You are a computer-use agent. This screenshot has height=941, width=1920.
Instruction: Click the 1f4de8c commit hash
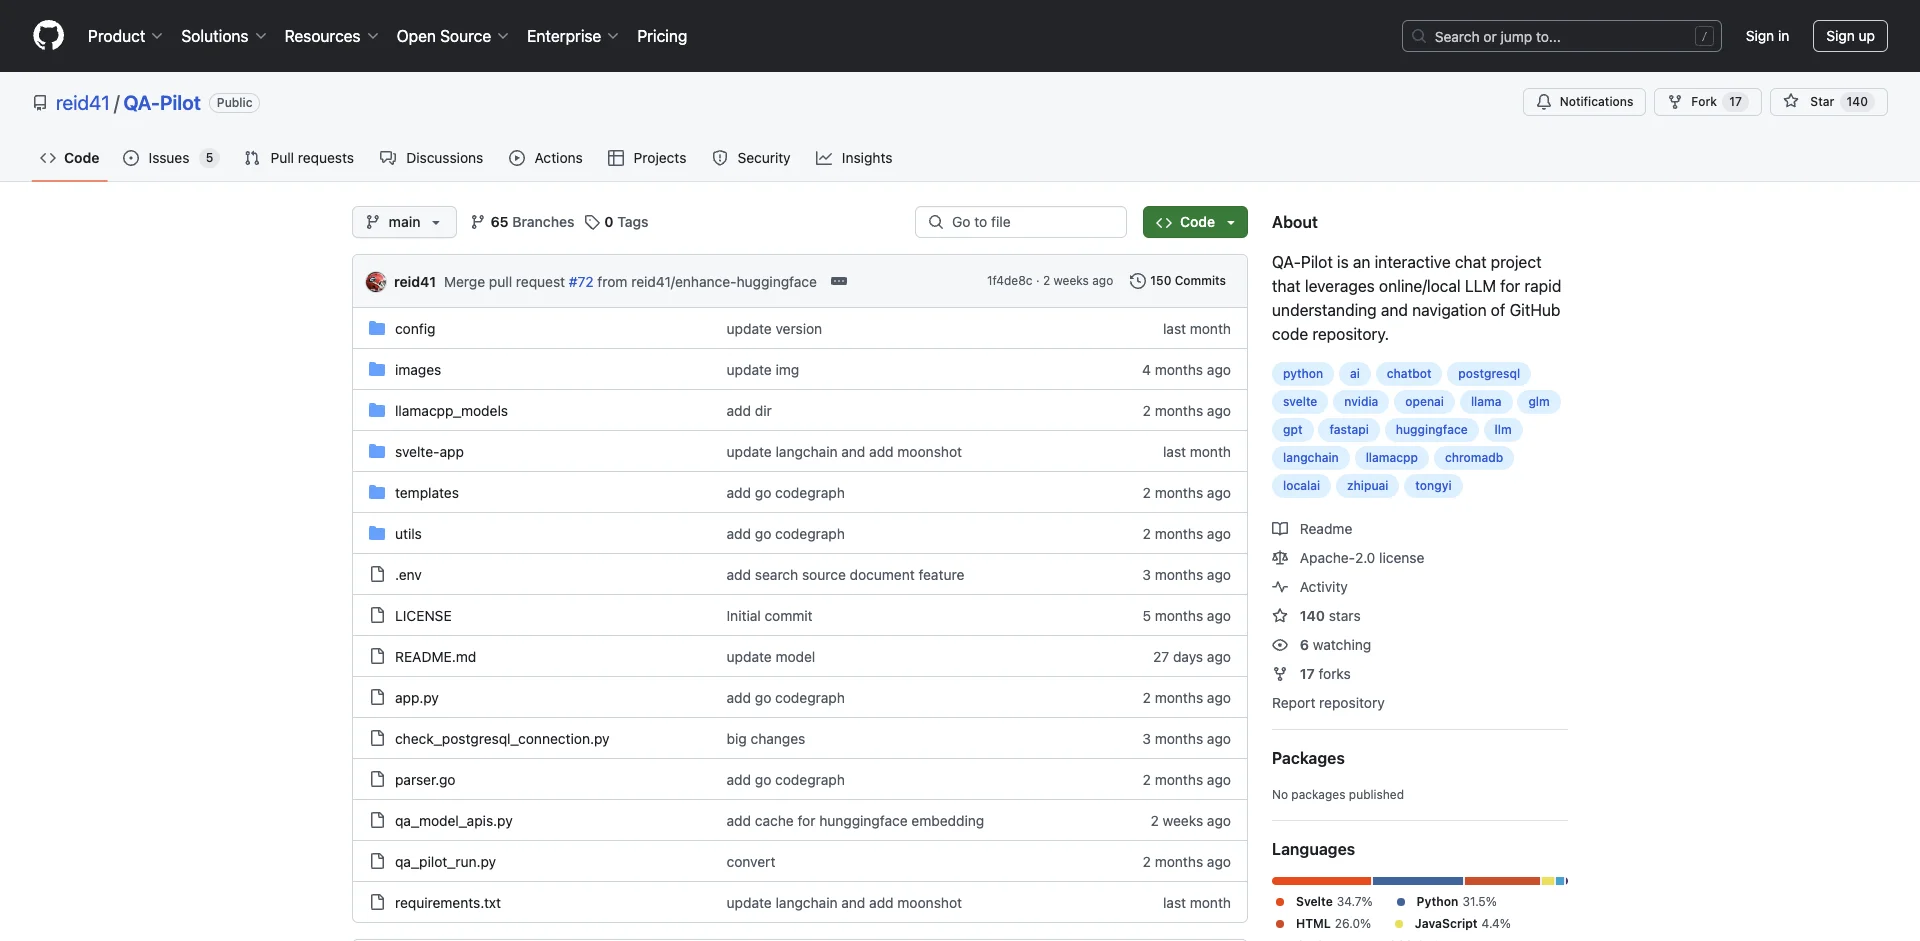point(1009,281)
